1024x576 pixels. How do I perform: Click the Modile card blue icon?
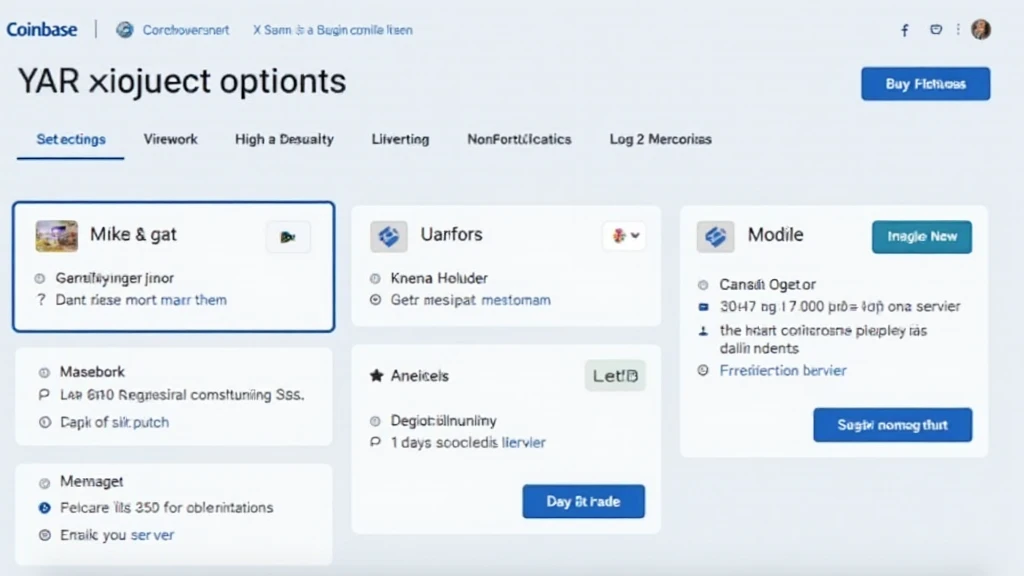[715, 236]
